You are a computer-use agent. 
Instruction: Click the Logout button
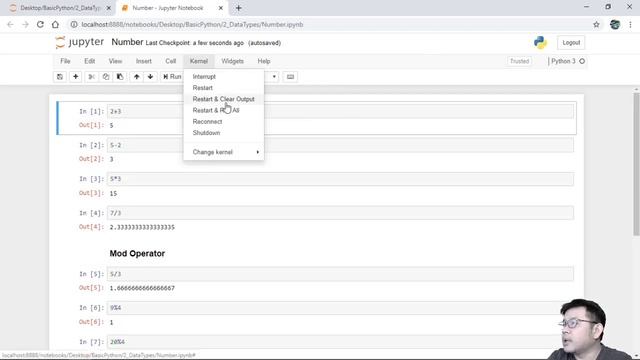[571, 42]
